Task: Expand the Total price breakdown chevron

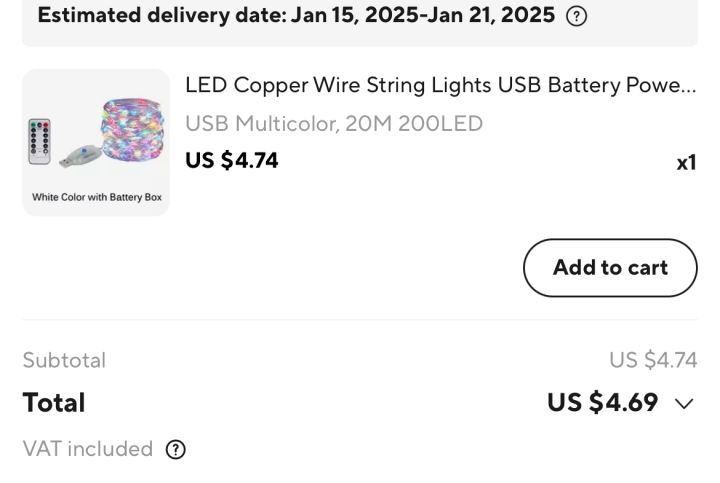Action: [x=684, y=404]
